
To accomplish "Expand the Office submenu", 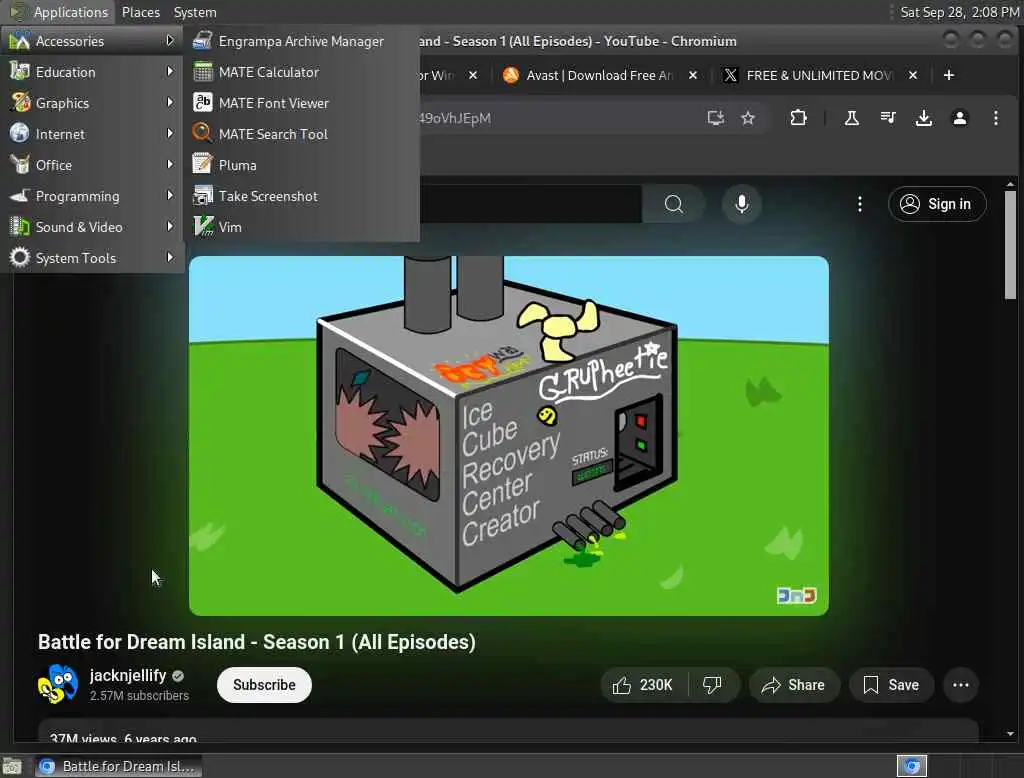I will click(91, 165).
